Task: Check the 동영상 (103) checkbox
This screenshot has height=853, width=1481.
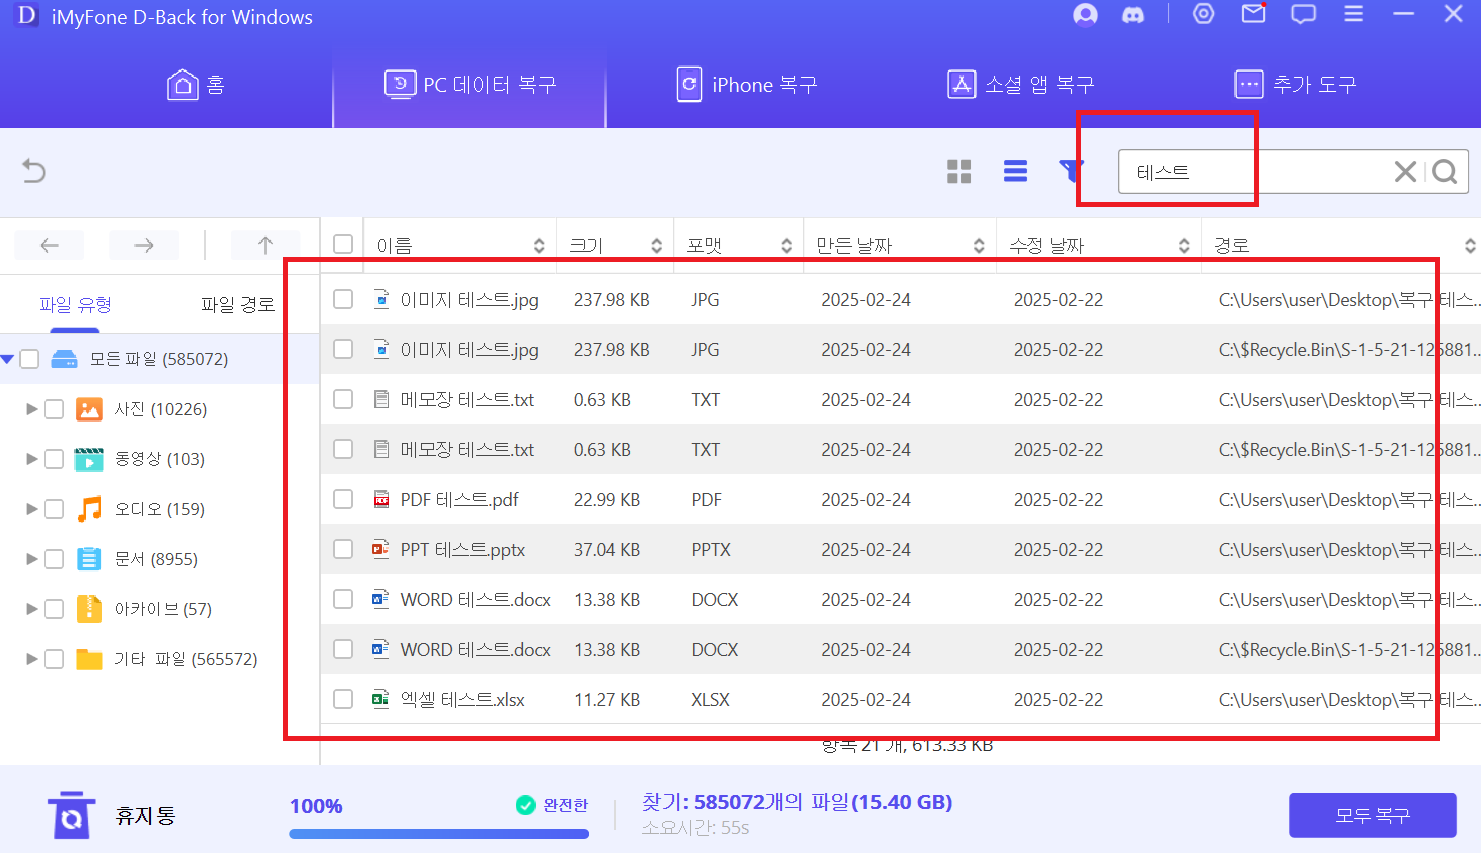Action: (54, 459)
